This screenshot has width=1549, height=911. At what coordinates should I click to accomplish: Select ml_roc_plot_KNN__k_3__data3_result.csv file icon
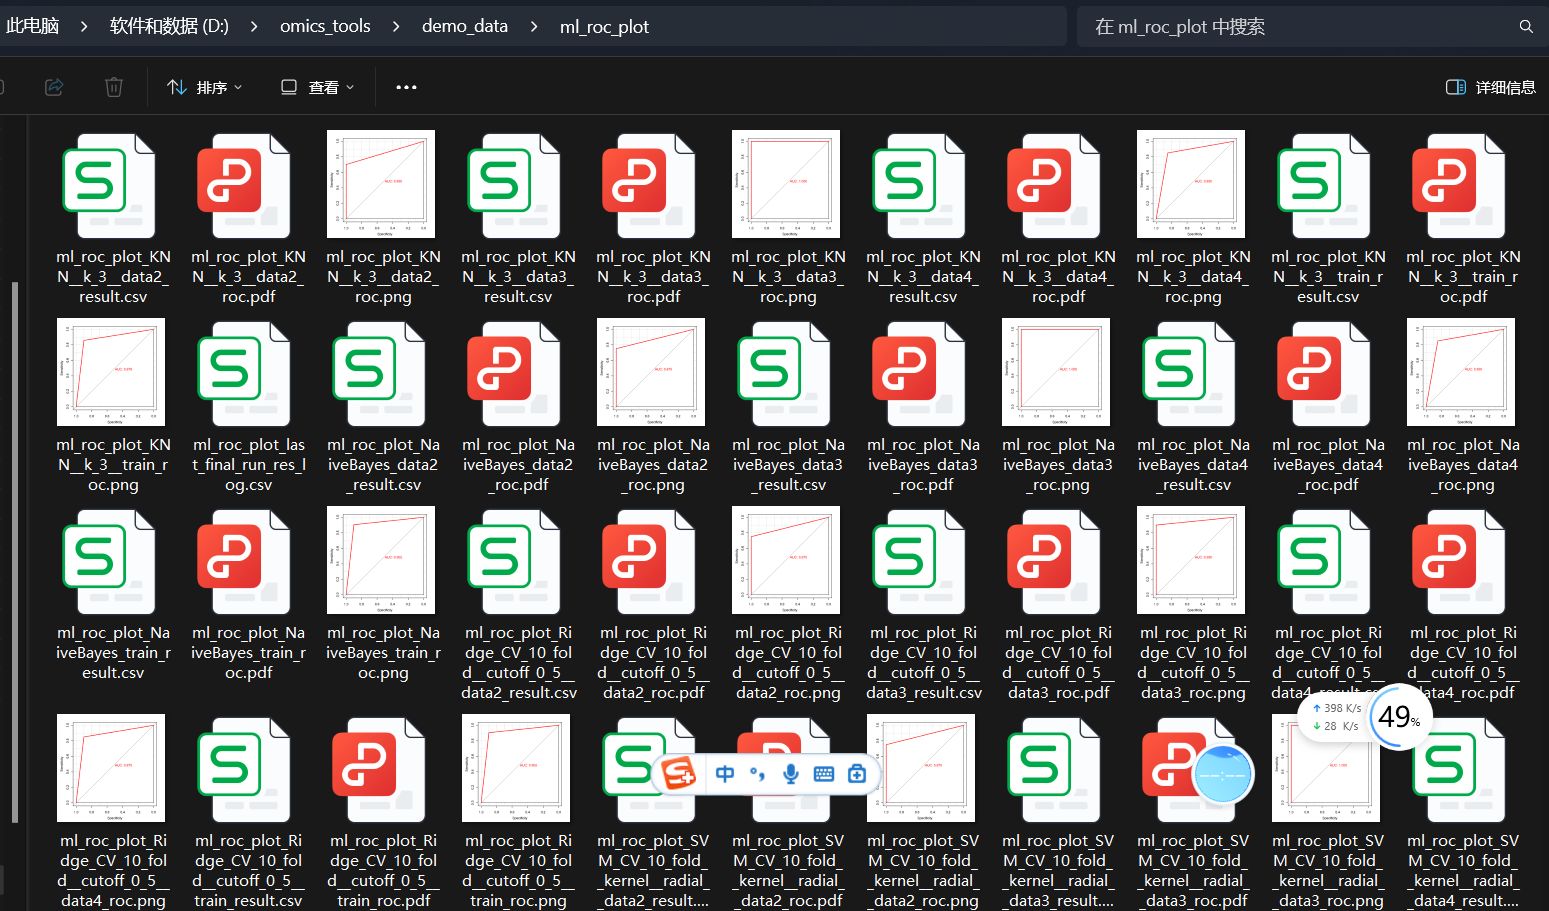[515, 186]
